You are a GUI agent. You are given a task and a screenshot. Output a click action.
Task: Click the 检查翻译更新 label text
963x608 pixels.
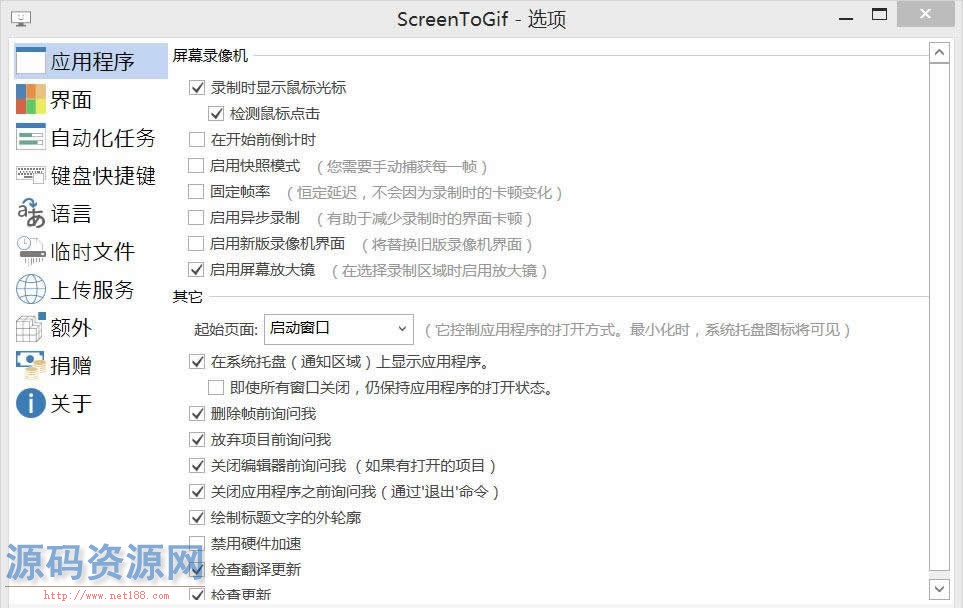(x=256, y=569)
